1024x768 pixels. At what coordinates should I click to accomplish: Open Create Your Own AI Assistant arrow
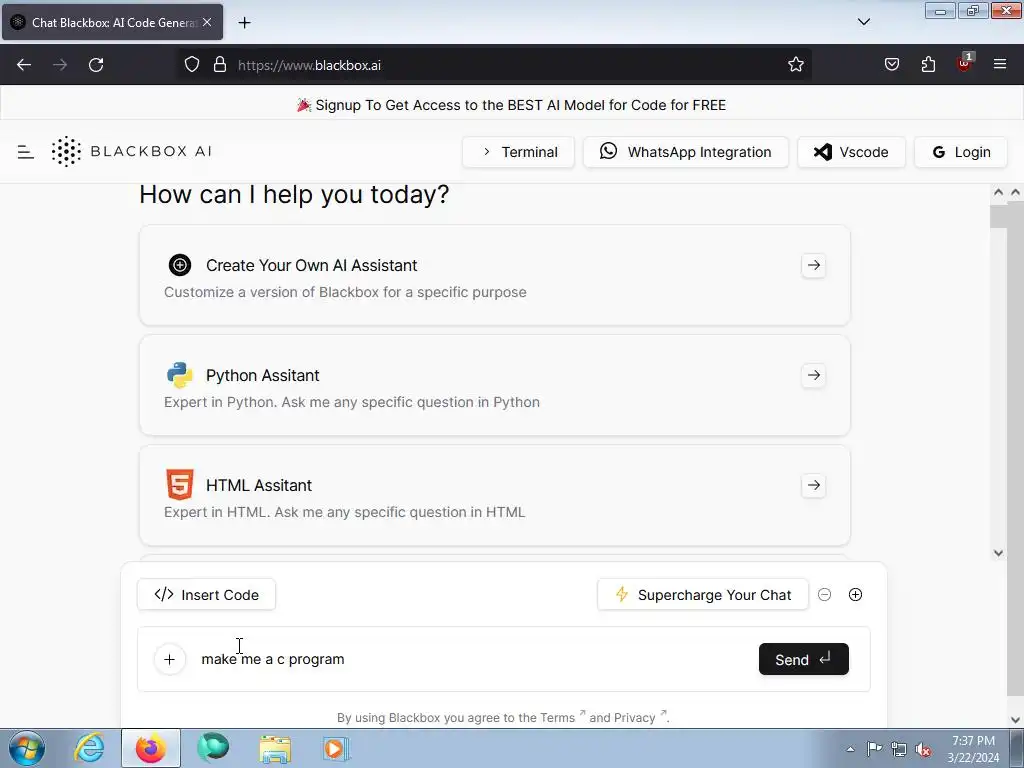pyautogui.click(x=814, y=265)
